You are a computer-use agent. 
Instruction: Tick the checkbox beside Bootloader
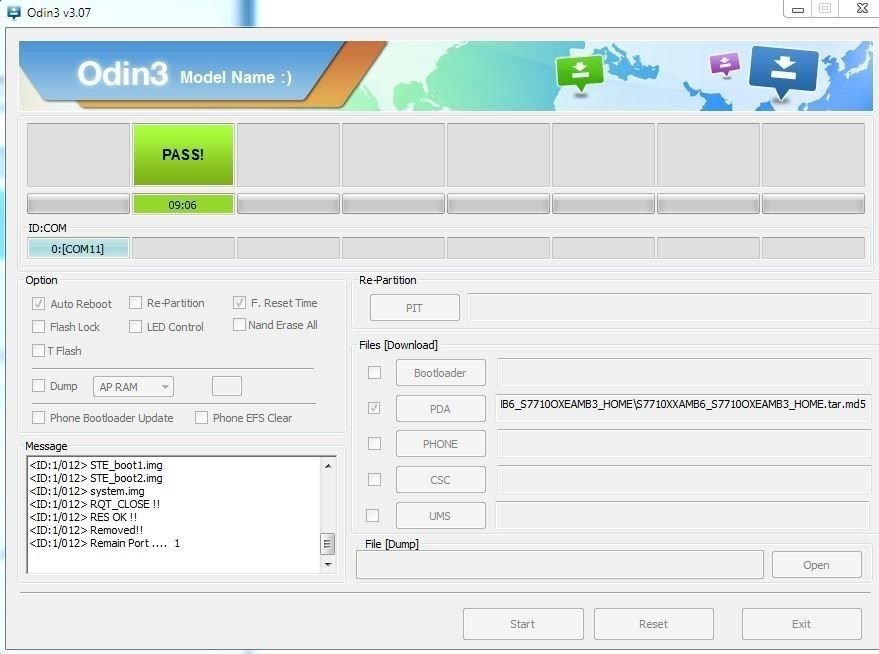point(374,373)
